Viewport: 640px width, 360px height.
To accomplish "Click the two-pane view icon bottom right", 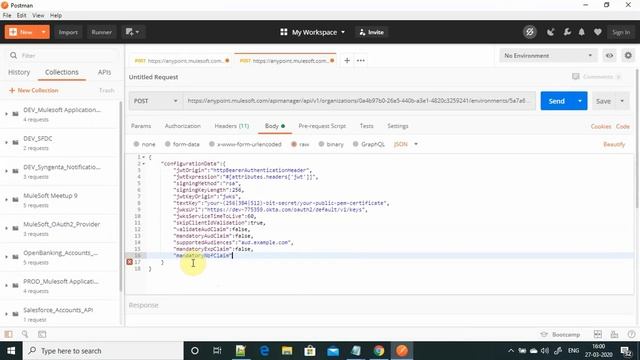I will [598, 334].
